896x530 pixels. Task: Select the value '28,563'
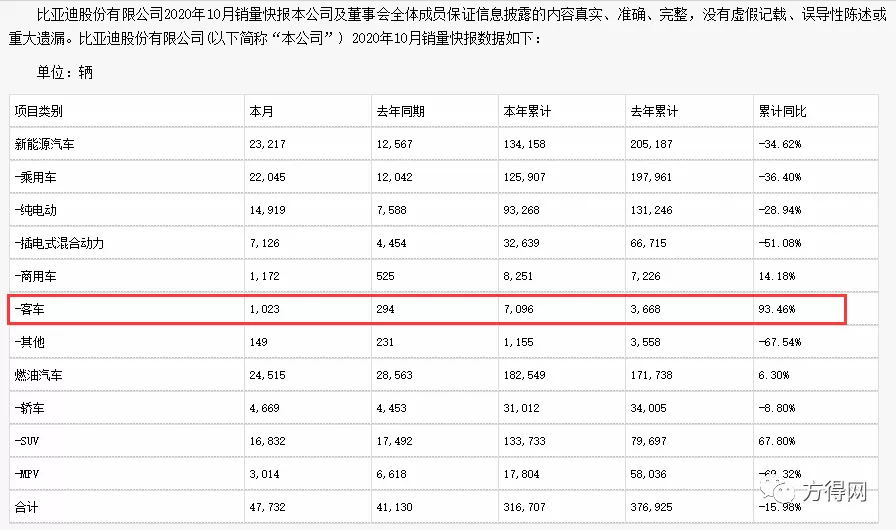tap(394, 375)
